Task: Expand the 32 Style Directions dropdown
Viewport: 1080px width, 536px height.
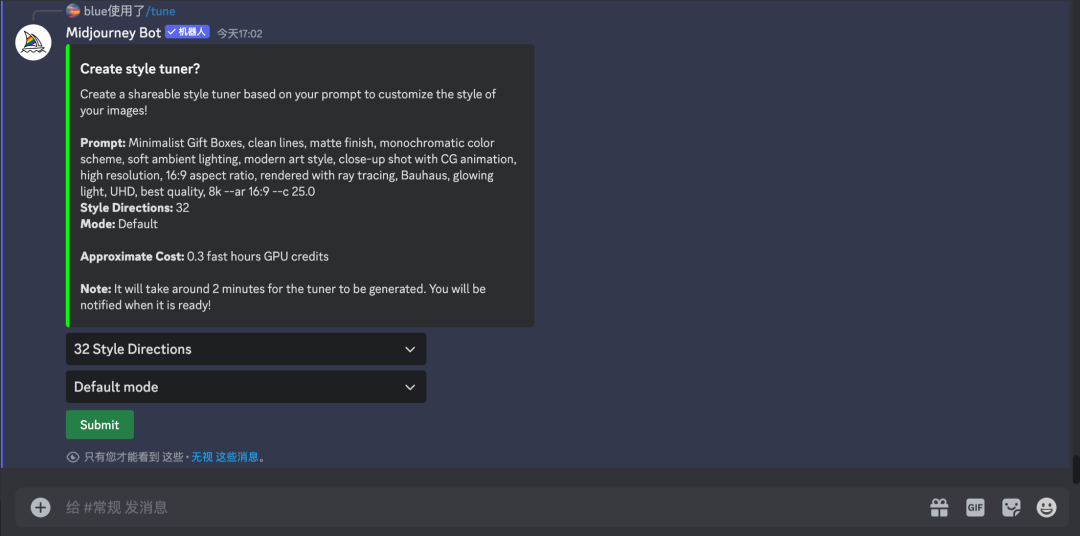Action: 246,349
